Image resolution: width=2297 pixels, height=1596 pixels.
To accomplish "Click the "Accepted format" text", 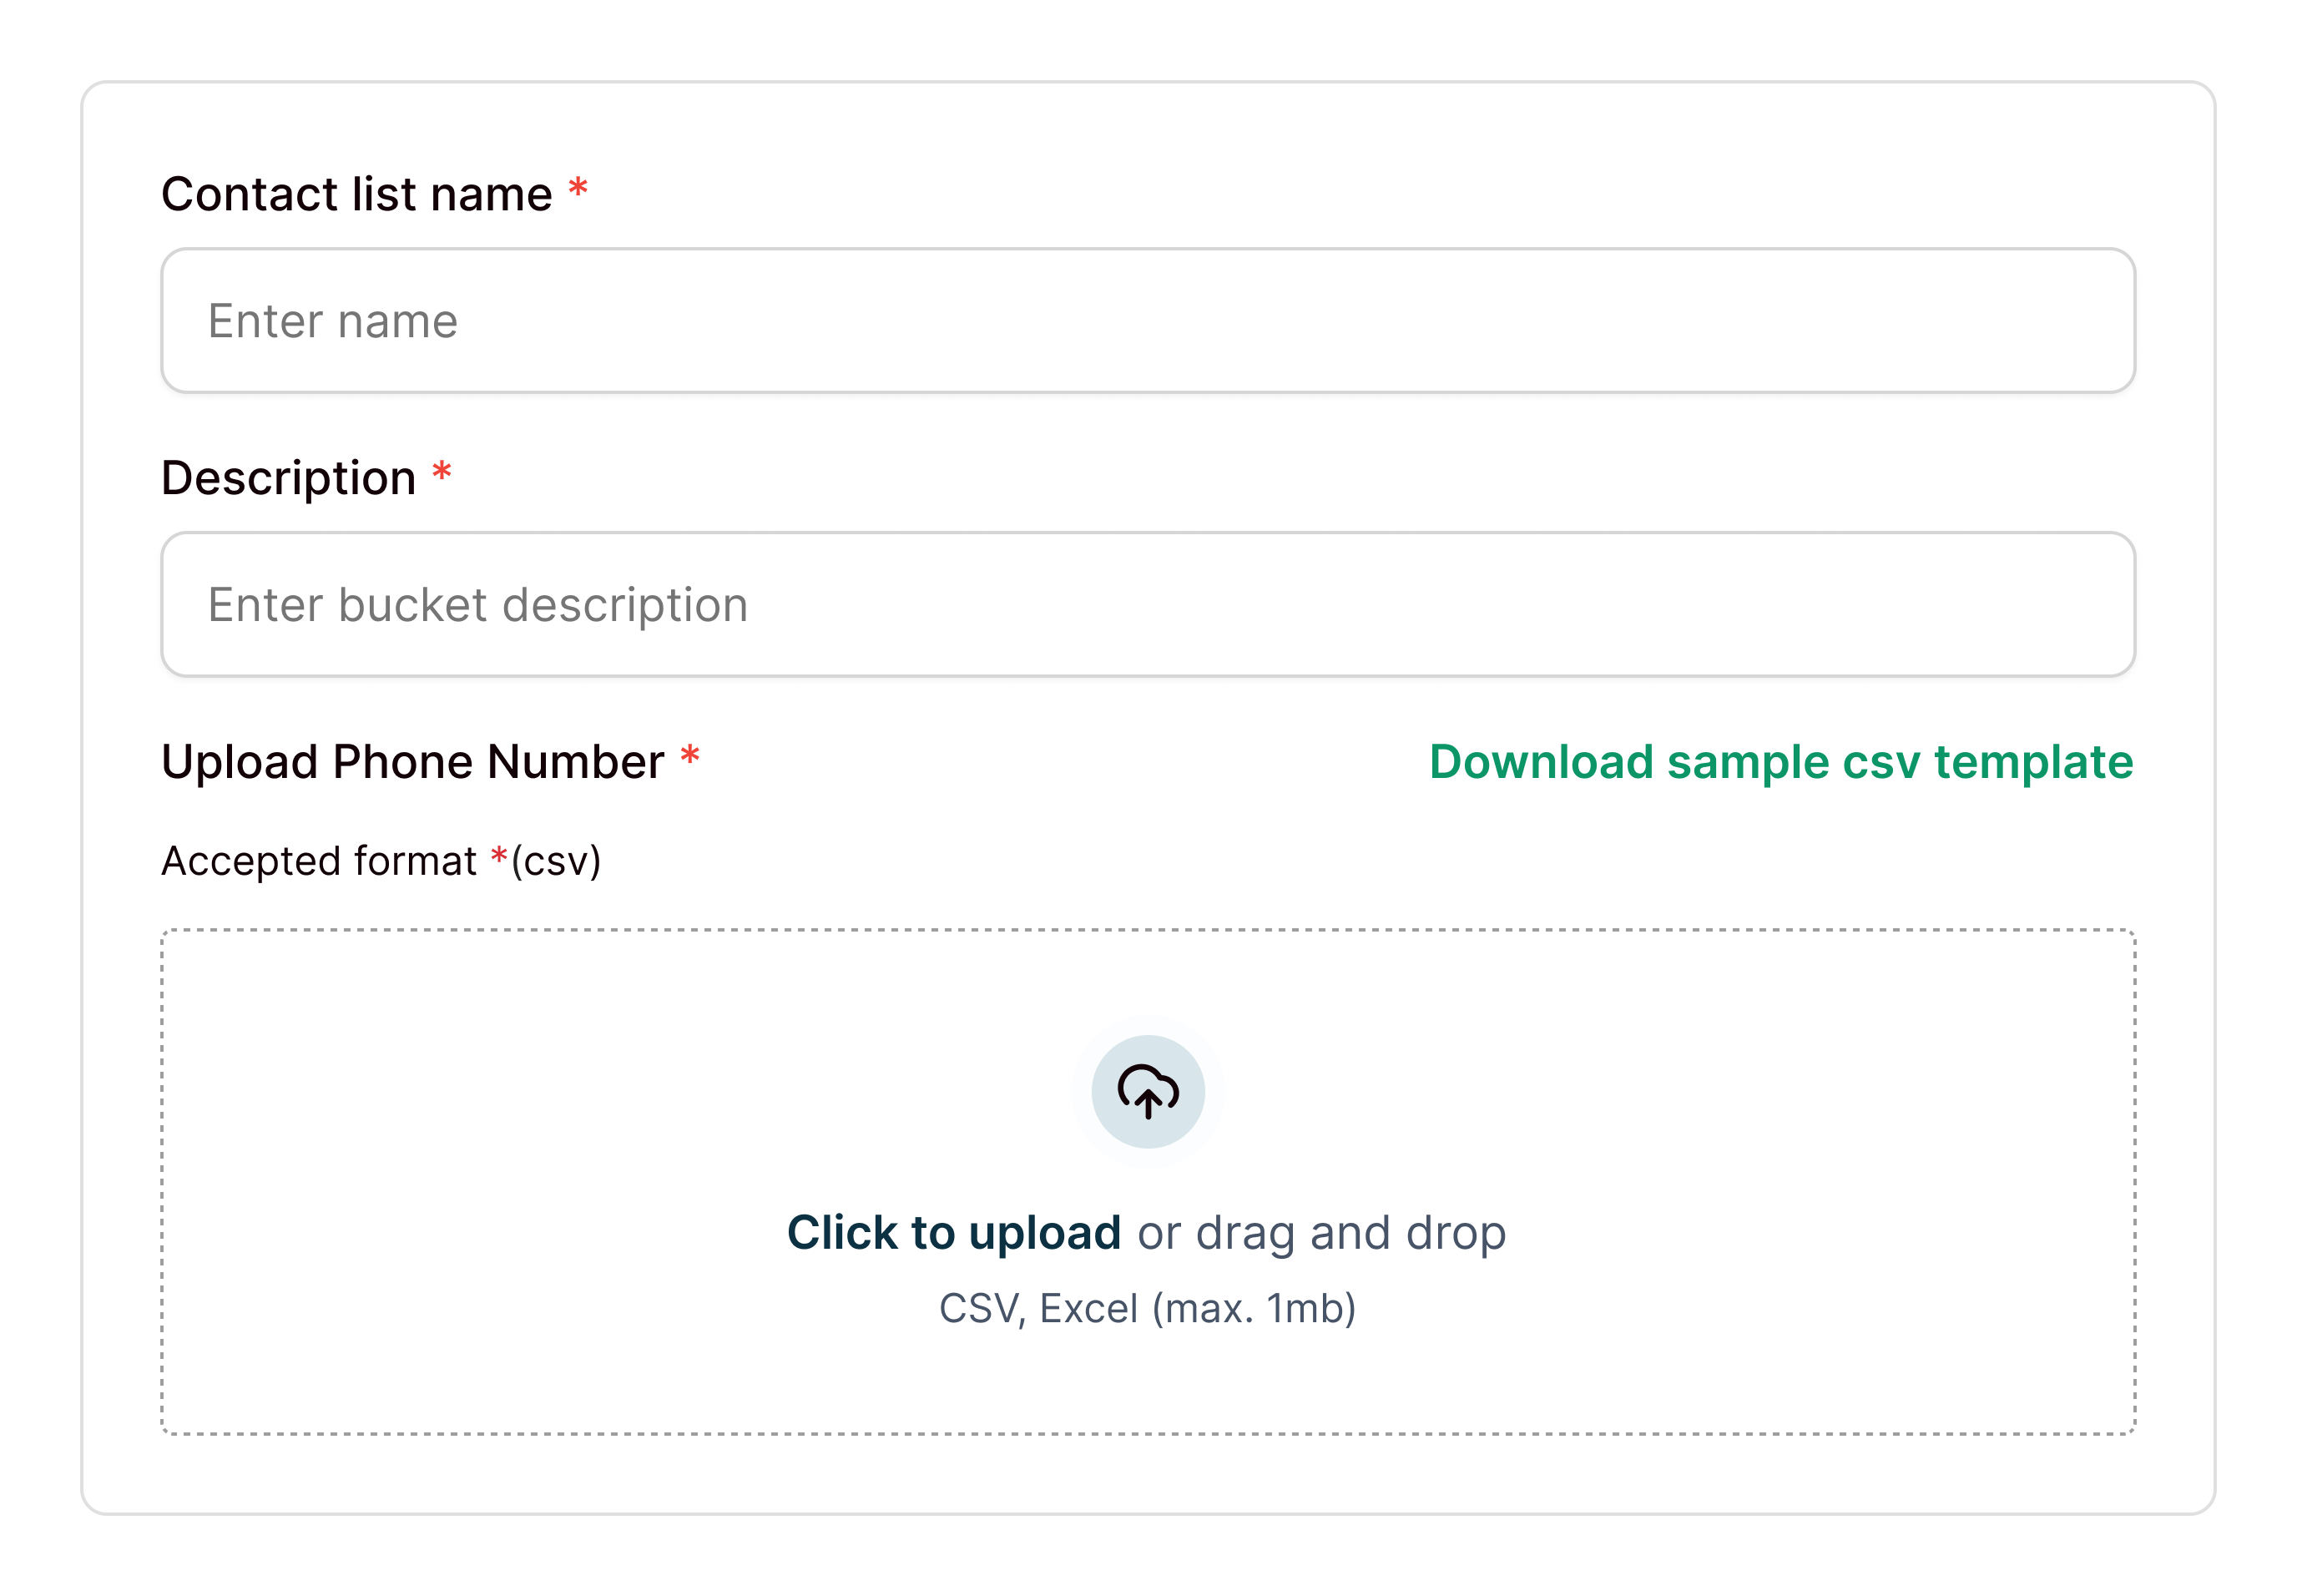I will point(318,861).
